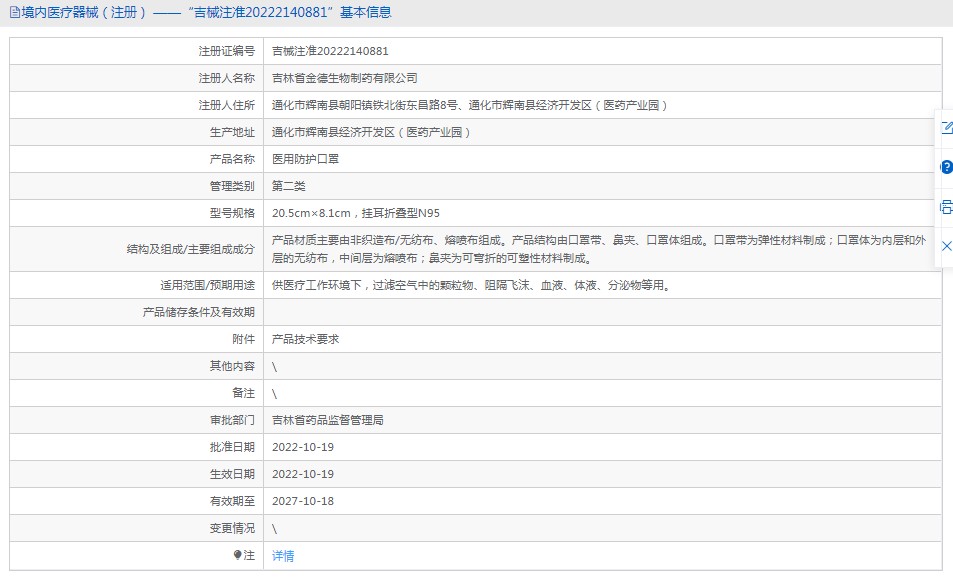This screenshot has width=953, height=578.
Task: Click the 审批部门 label
Action: pos(232,420)
